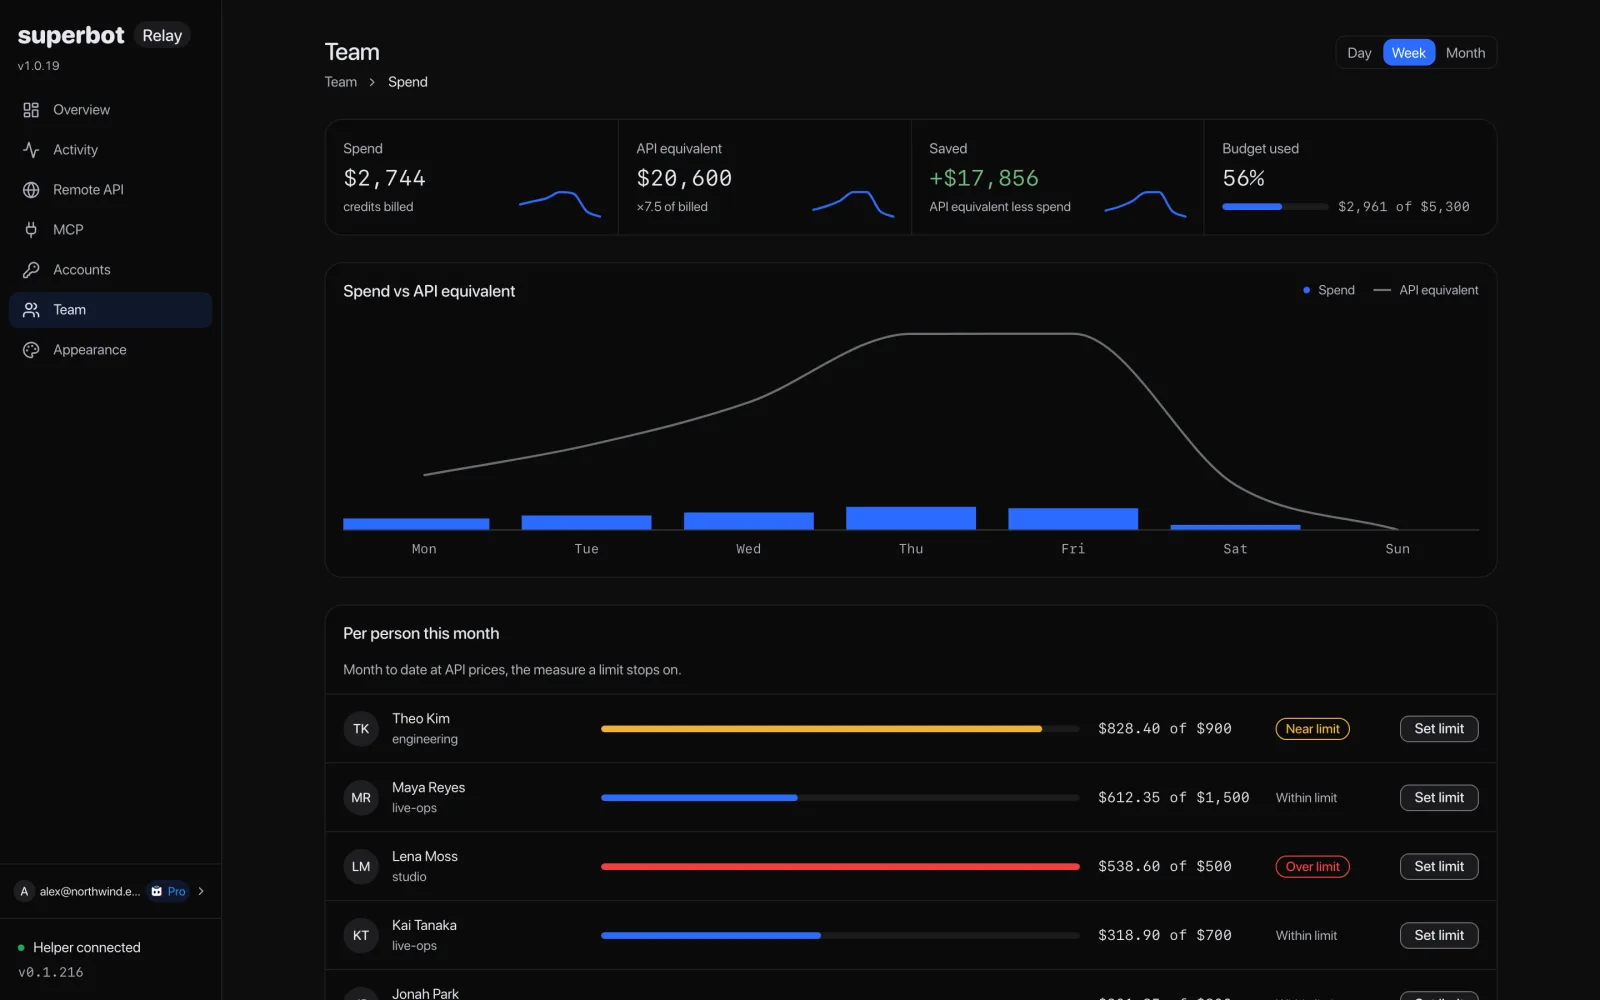1600x1000 pixels.
Task: Click the $20,600 API equivalent value
Action: click(x=684, y=178)
